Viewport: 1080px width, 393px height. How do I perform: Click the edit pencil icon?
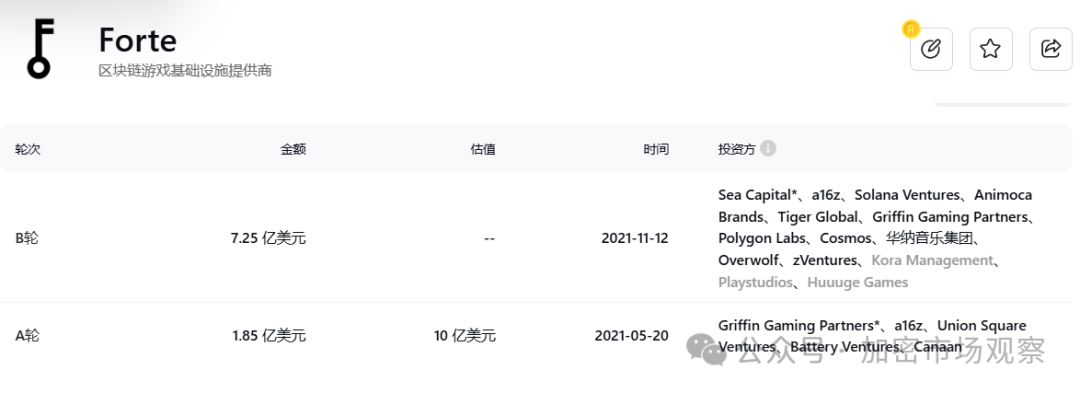pyautogui.click(x=931, y=49)
